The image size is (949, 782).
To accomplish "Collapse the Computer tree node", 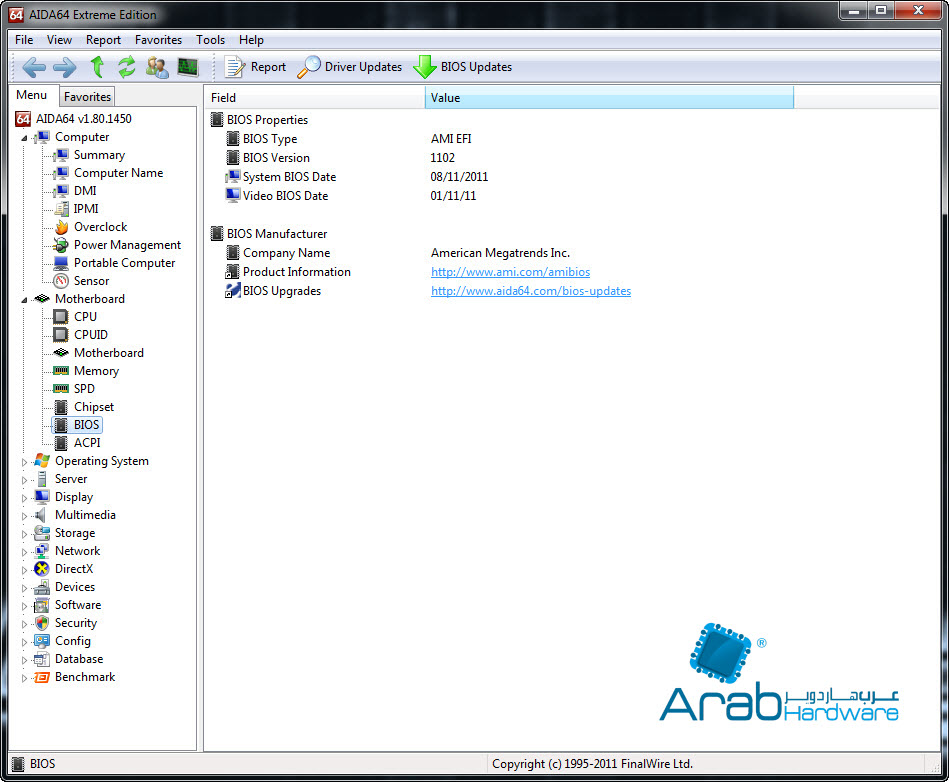I will tap(24, 138).
